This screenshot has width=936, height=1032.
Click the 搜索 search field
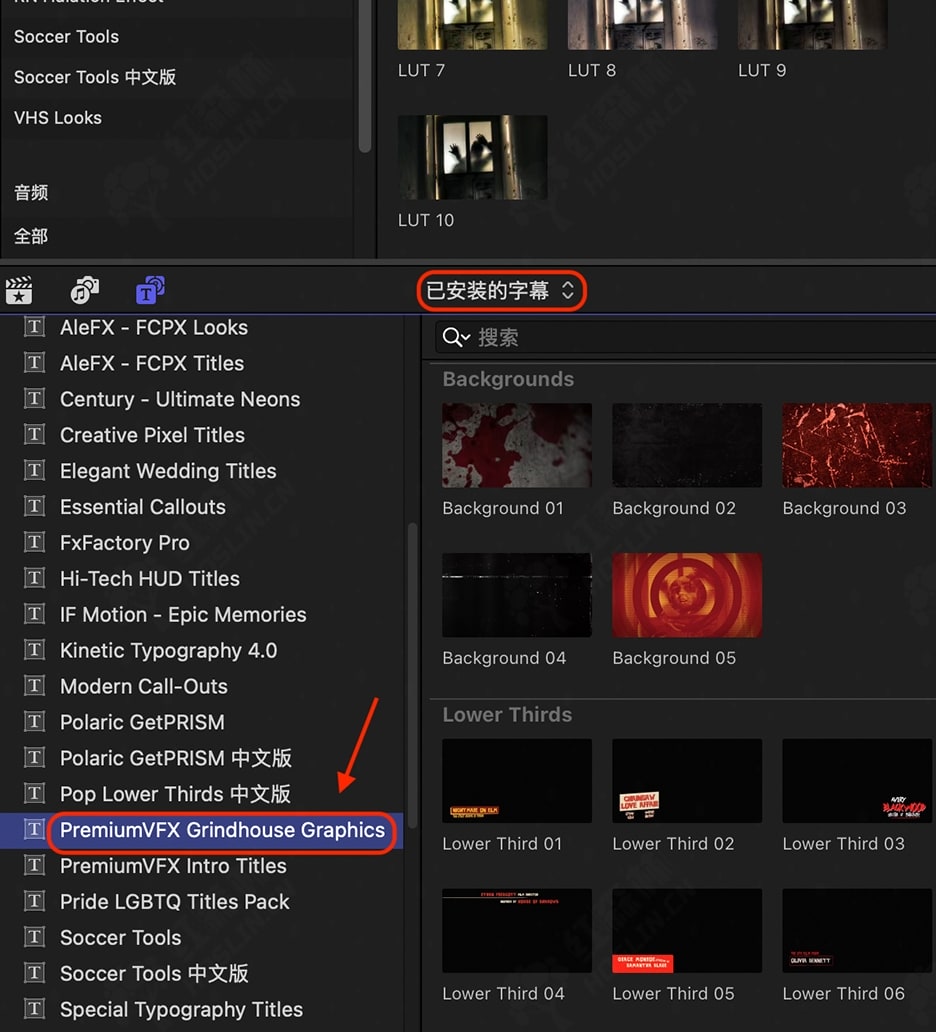685,338
